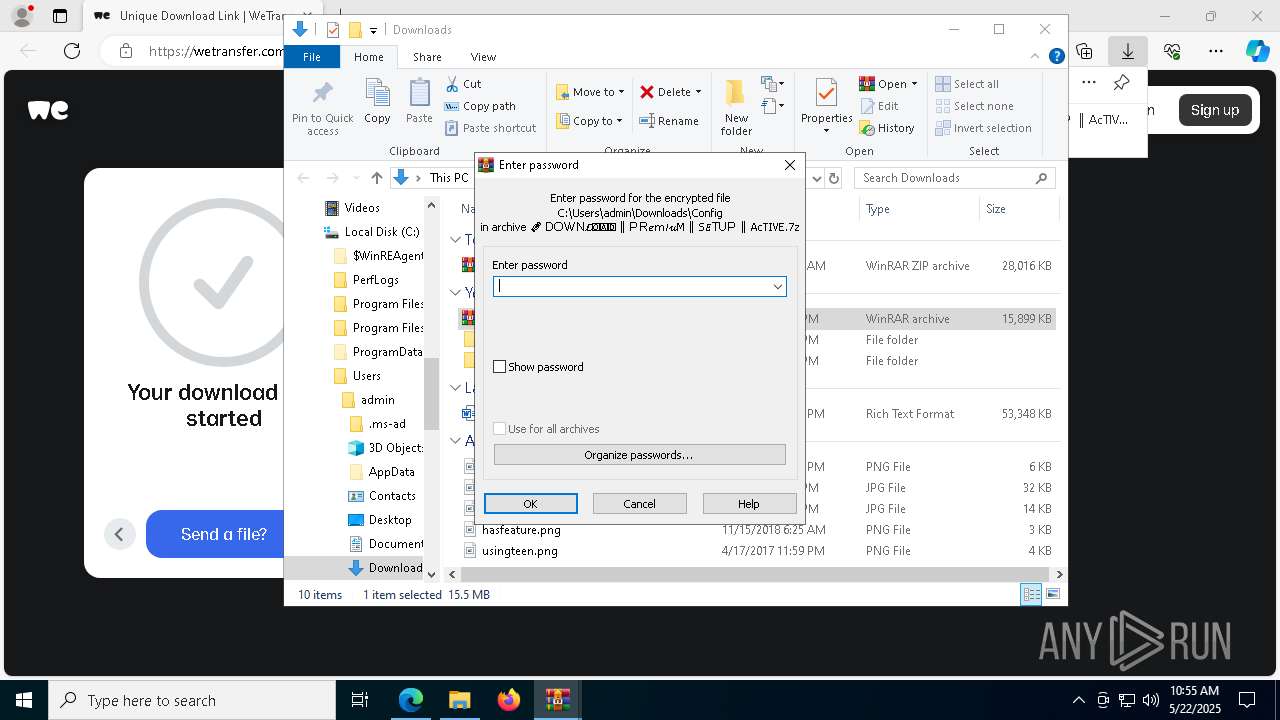Sort by the Type column header
The width and height of the screenshot is (1280, 720).
point(919,209)
